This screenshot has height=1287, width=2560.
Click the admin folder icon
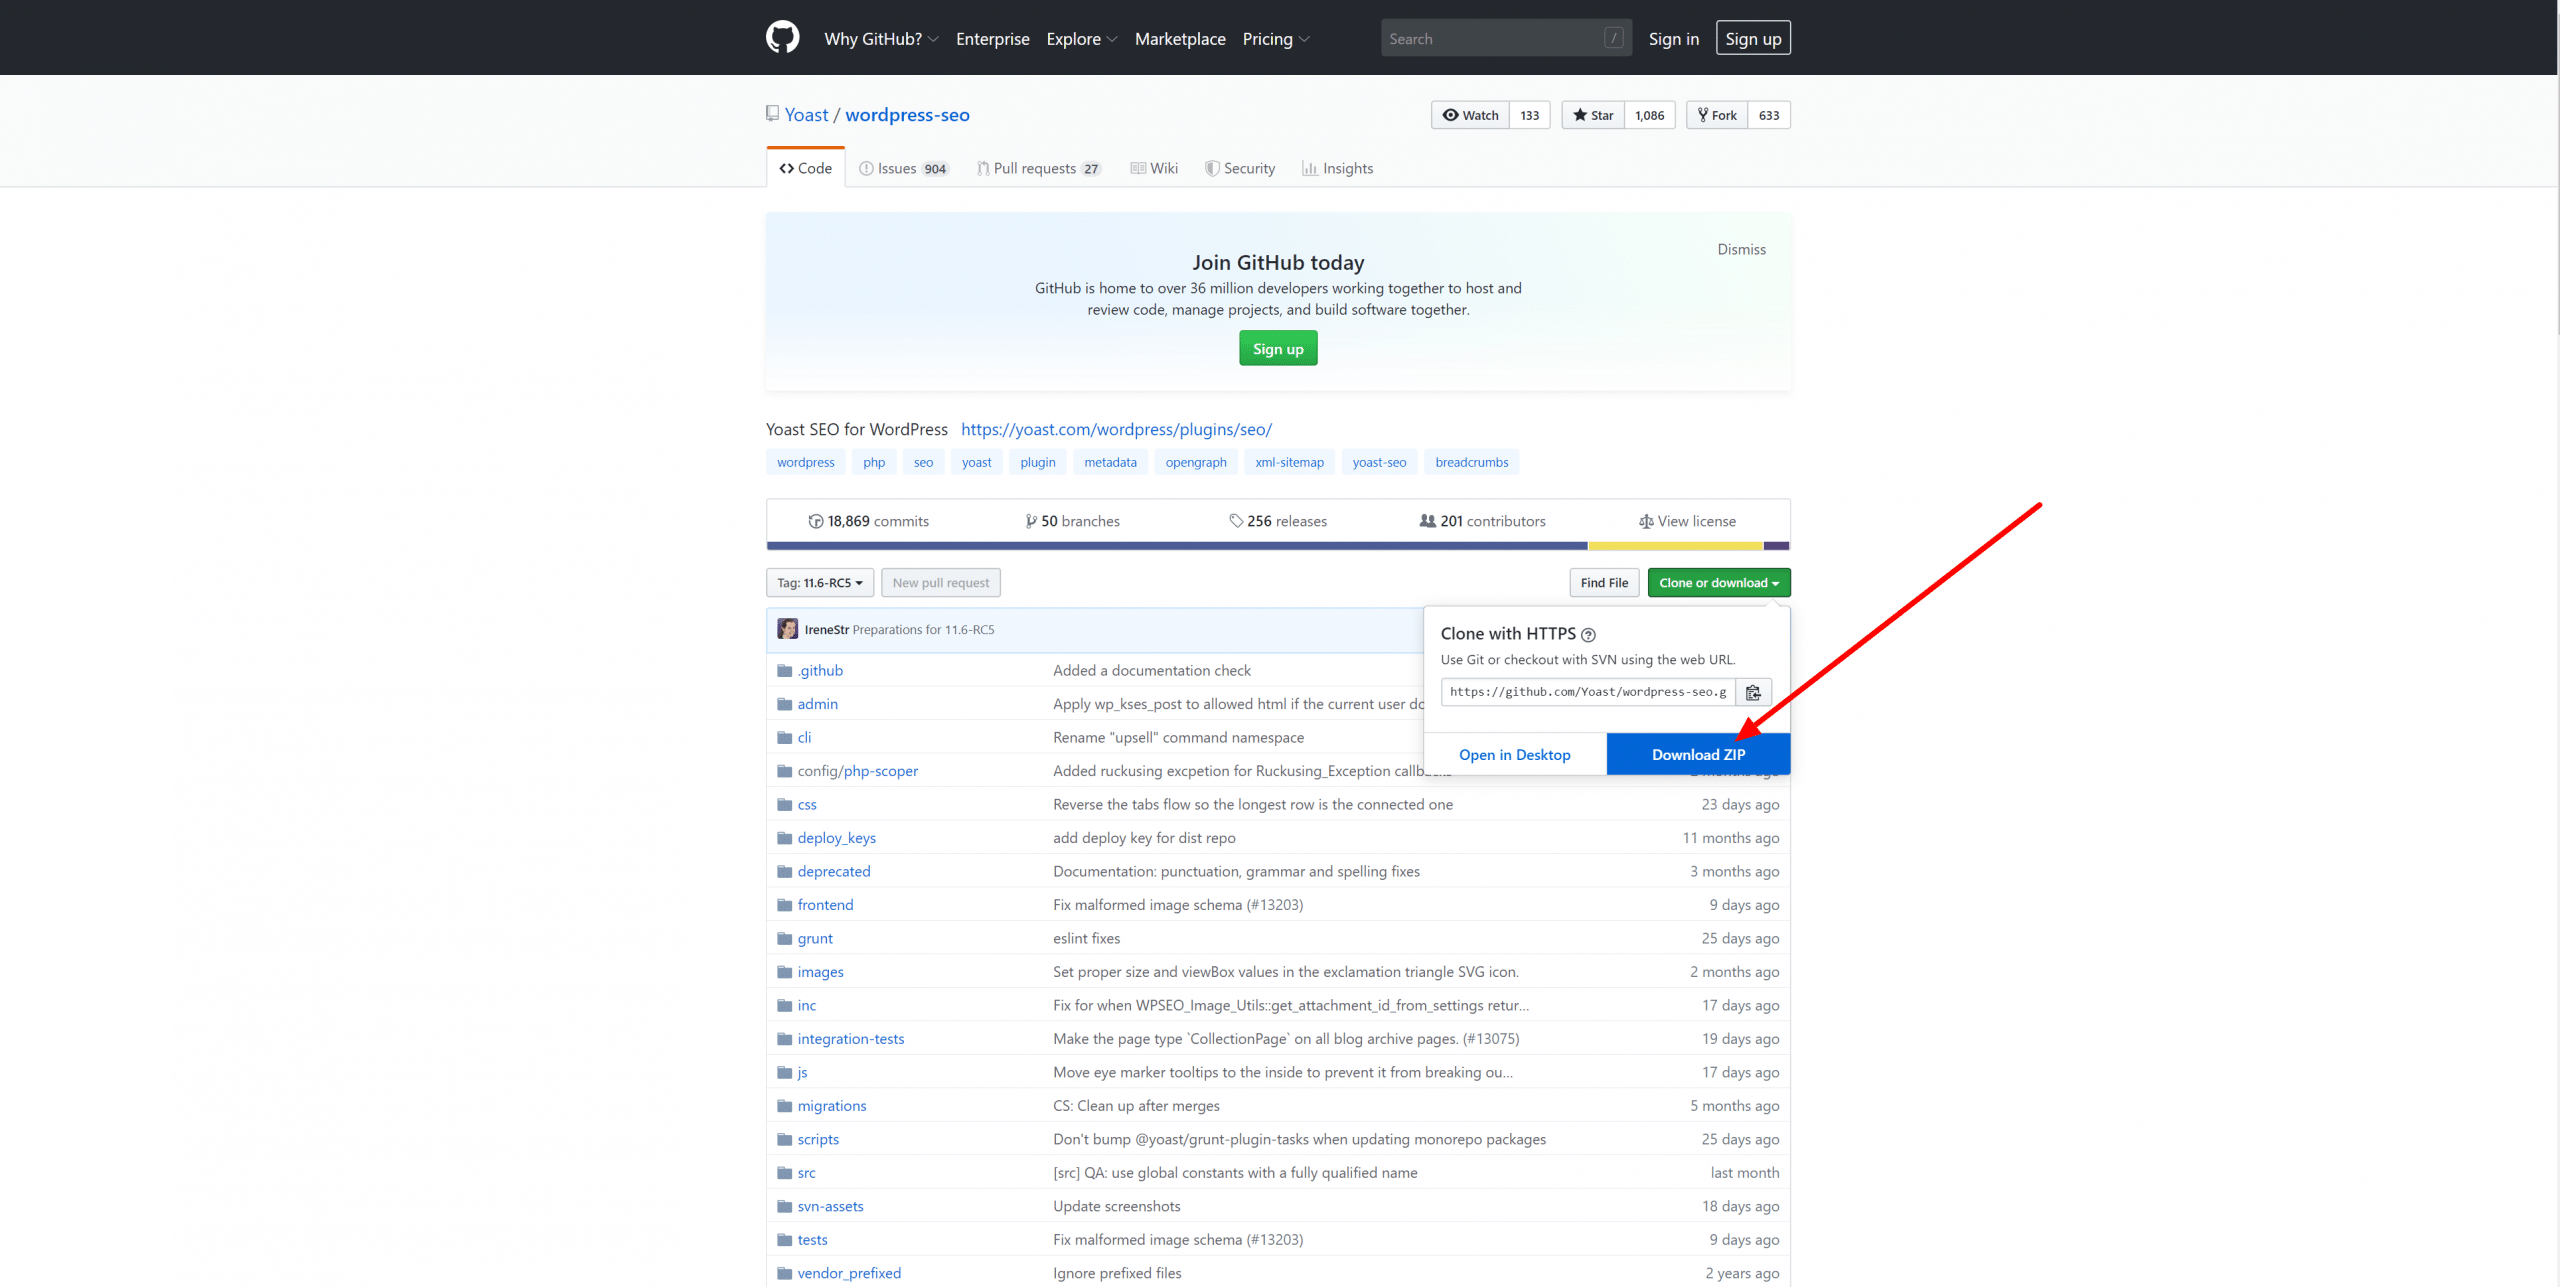pyautogui.click(x=784, y=704)
